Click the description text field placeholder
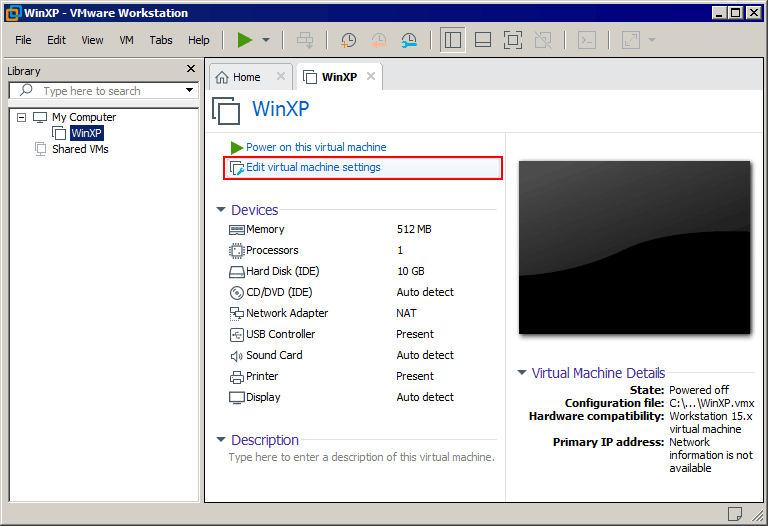 [x=361, y=457]
